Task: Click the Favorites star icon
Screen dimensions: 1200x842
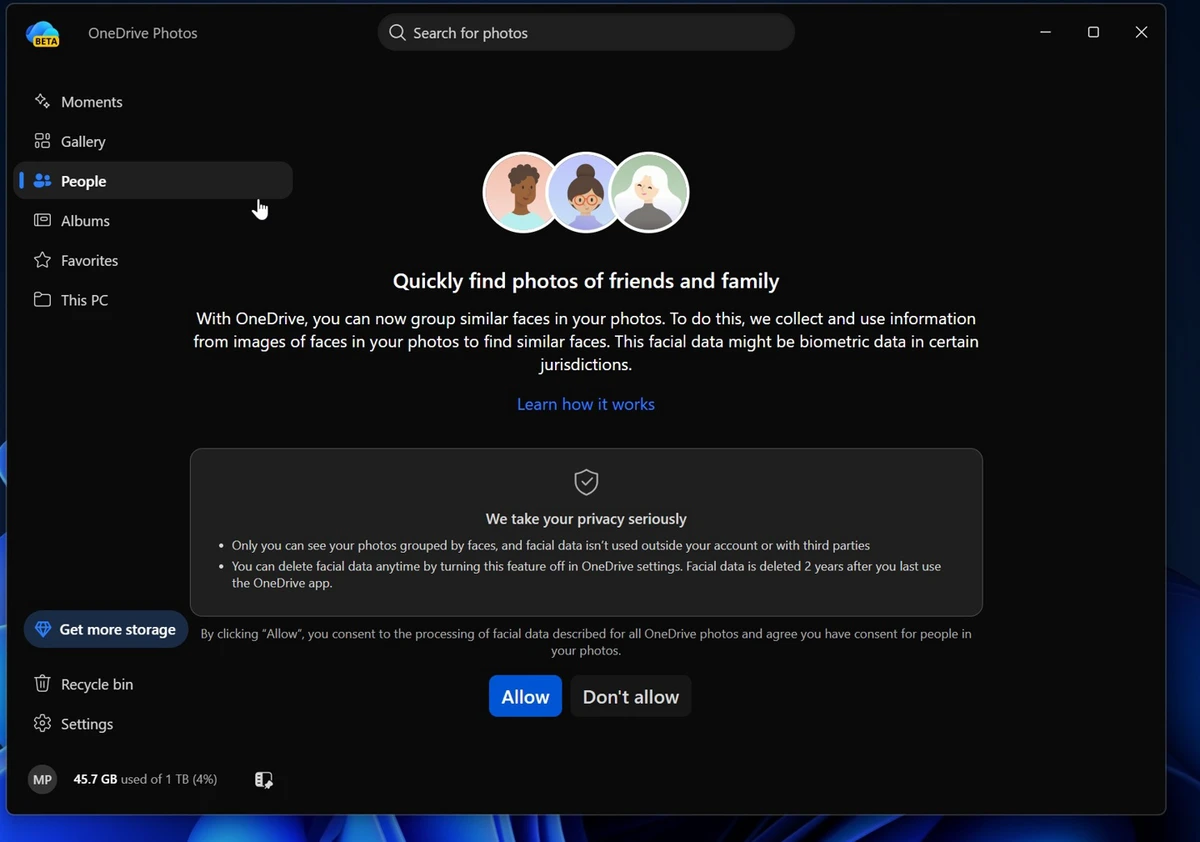Action: click(42, 260)
